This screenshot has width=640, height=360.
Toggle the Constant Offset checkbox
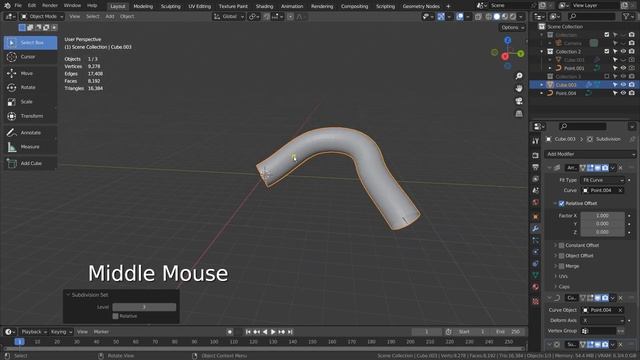tap(561, 245)
